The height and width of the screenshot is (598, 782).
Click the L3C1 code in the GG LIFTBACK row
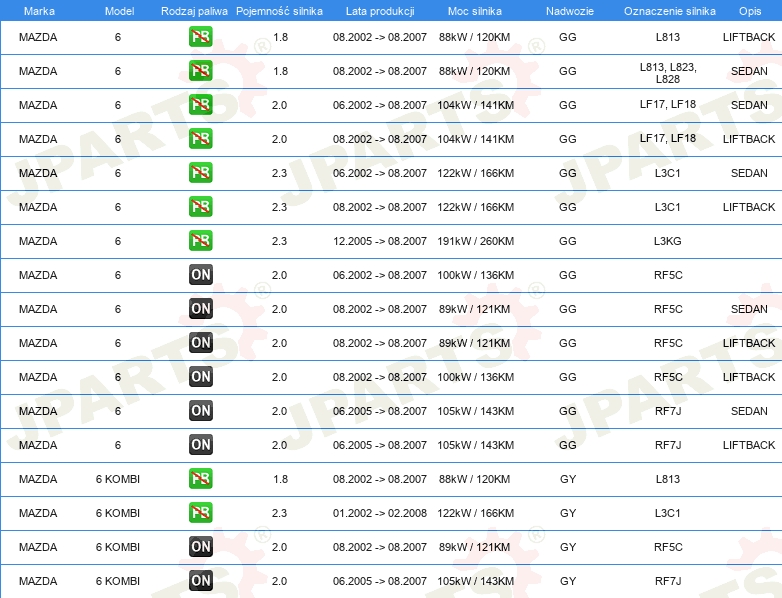(667, 207)
